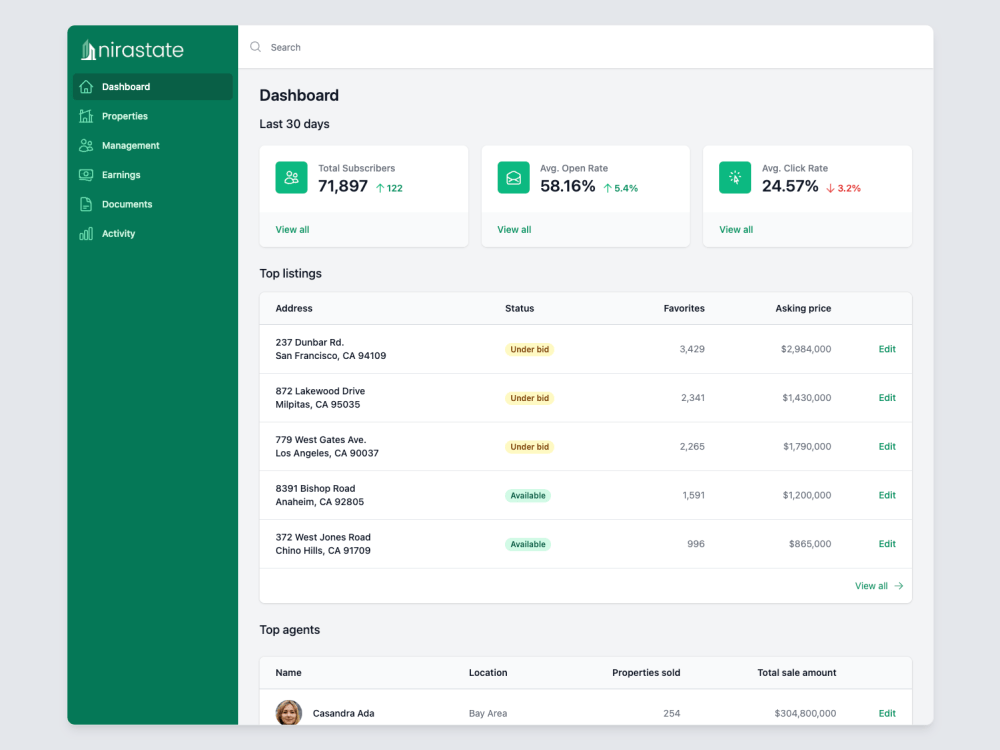
Task: Edit the 237 Dunbar Rd. listing
Action: 886,349
